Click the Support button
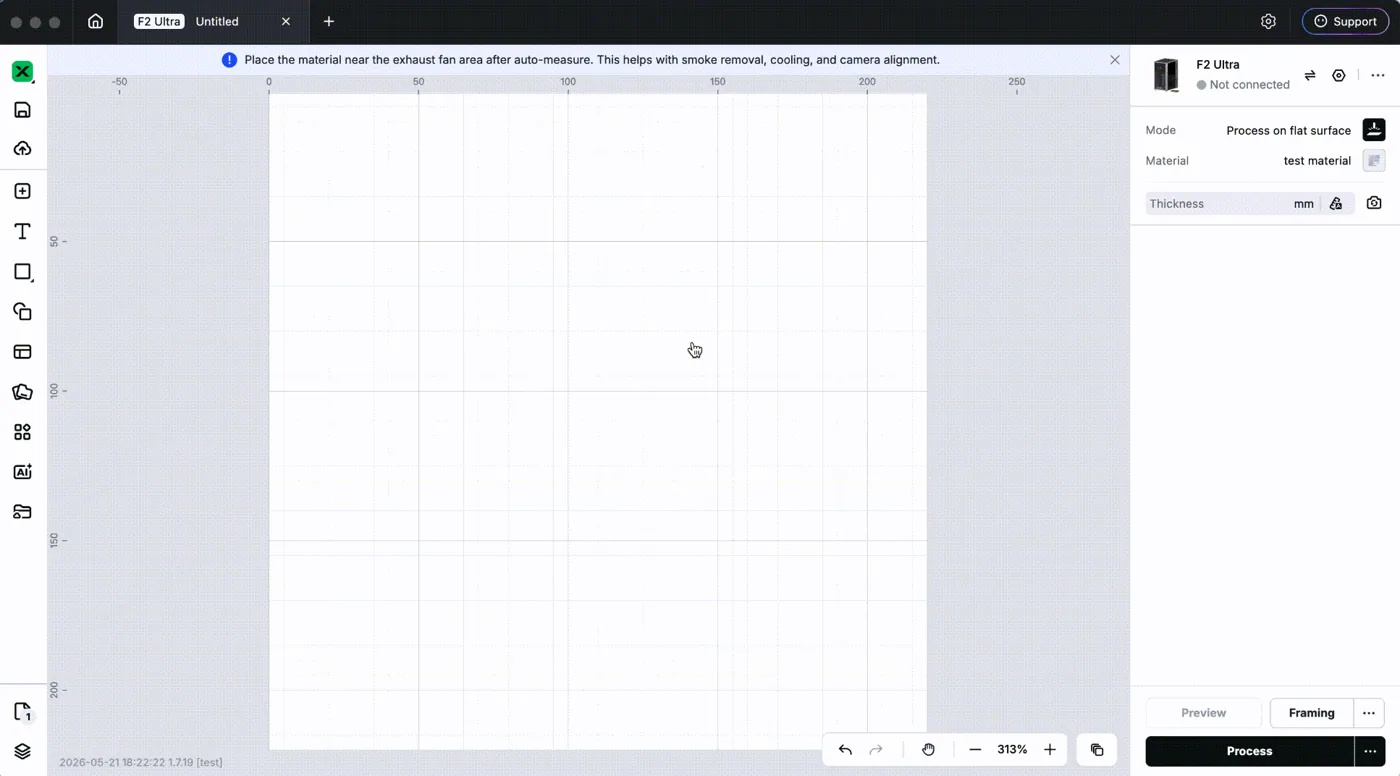 (1345, 21)
